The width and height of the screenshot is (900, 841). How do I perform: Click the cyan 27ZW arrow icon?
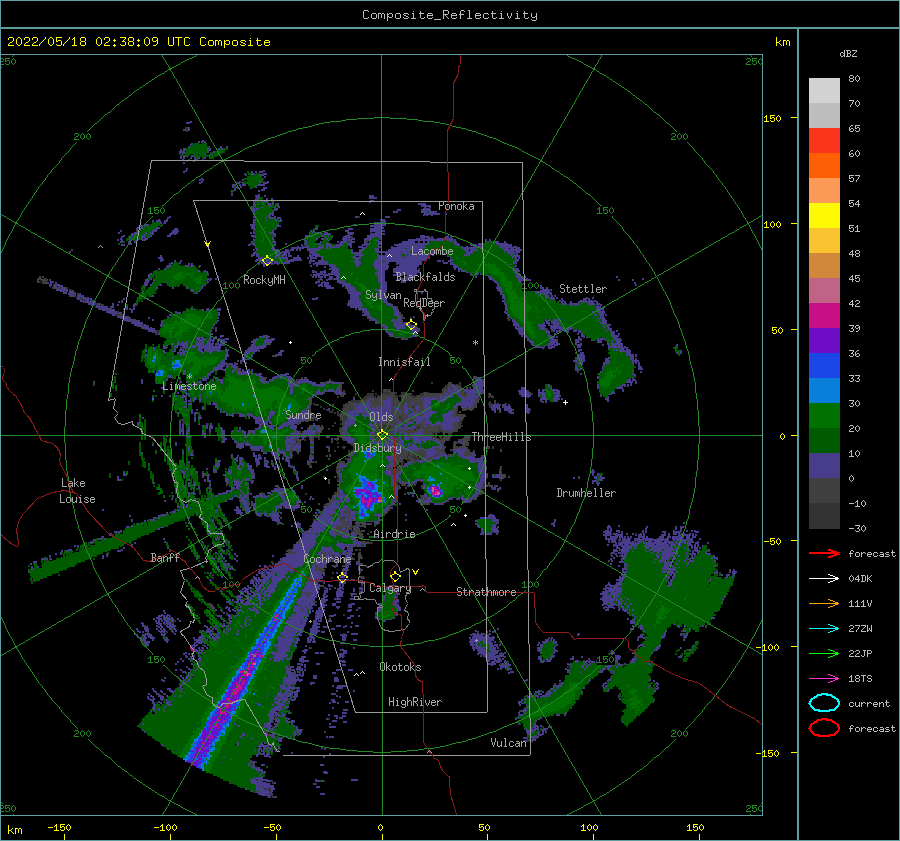pyautogui.click(x=824, y=629)
